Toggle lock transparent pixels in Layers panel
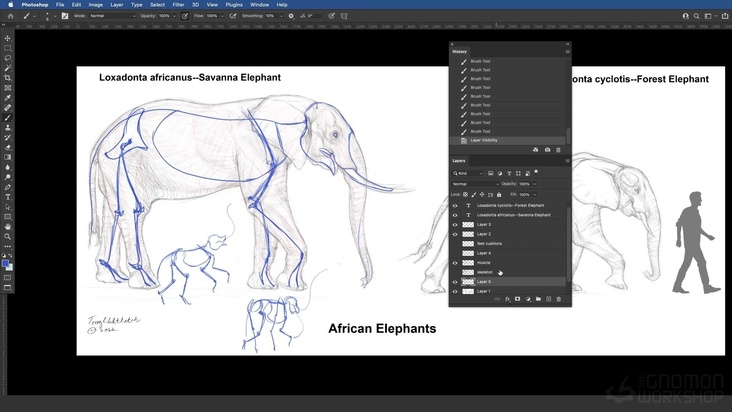 coord(465,195)
